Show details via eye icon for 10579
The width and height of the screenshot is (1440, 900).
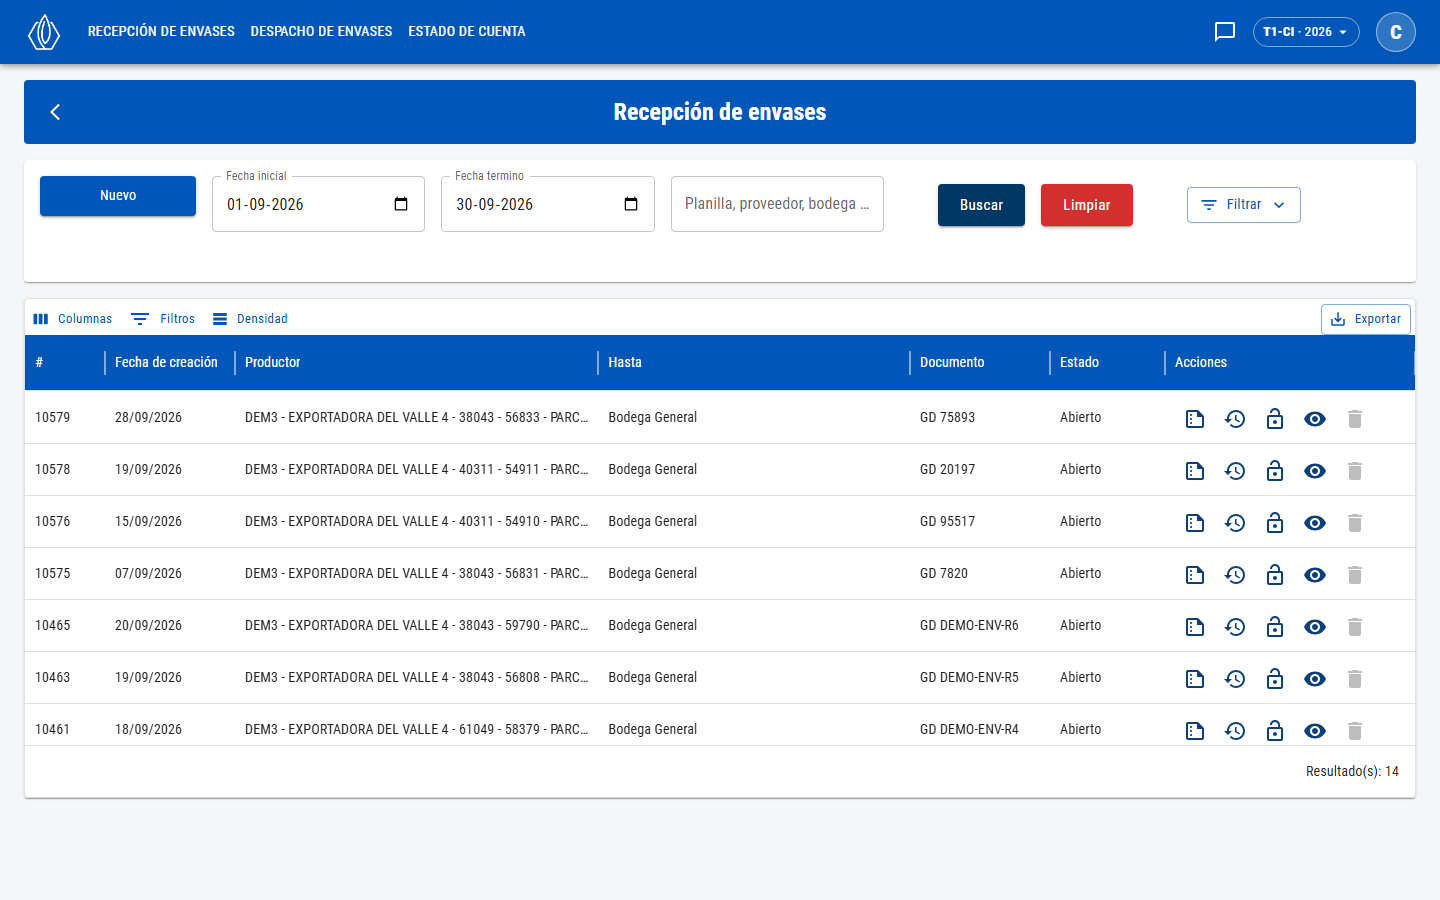pos(1315,419)
